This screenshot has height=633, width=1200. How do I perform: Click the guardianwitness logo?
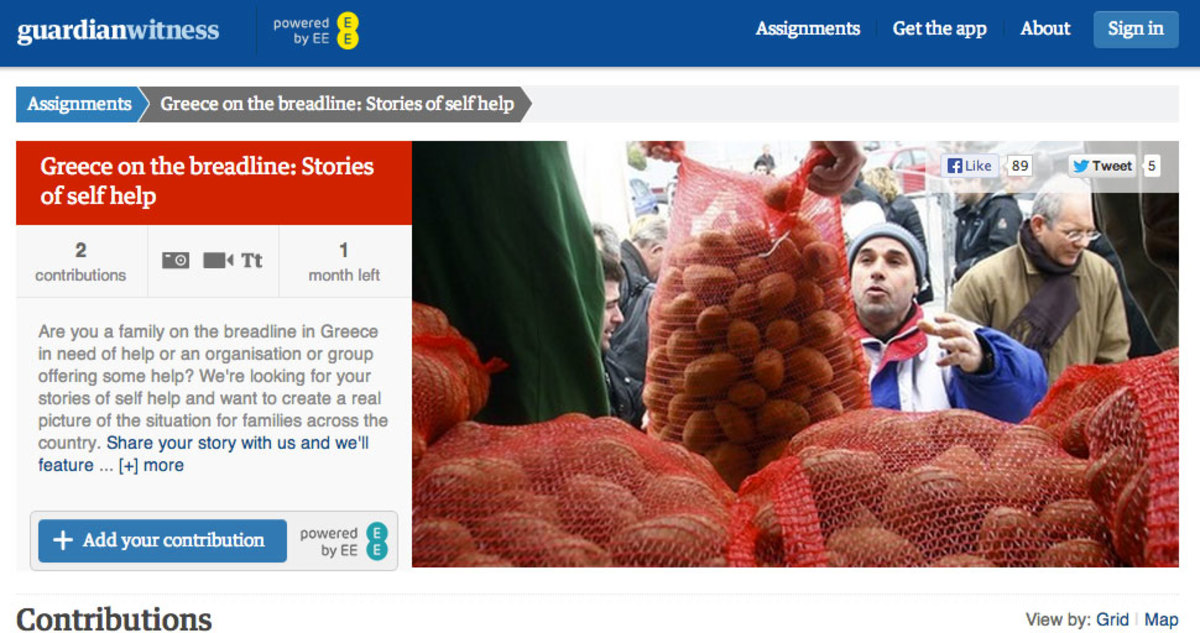(118, 30)
